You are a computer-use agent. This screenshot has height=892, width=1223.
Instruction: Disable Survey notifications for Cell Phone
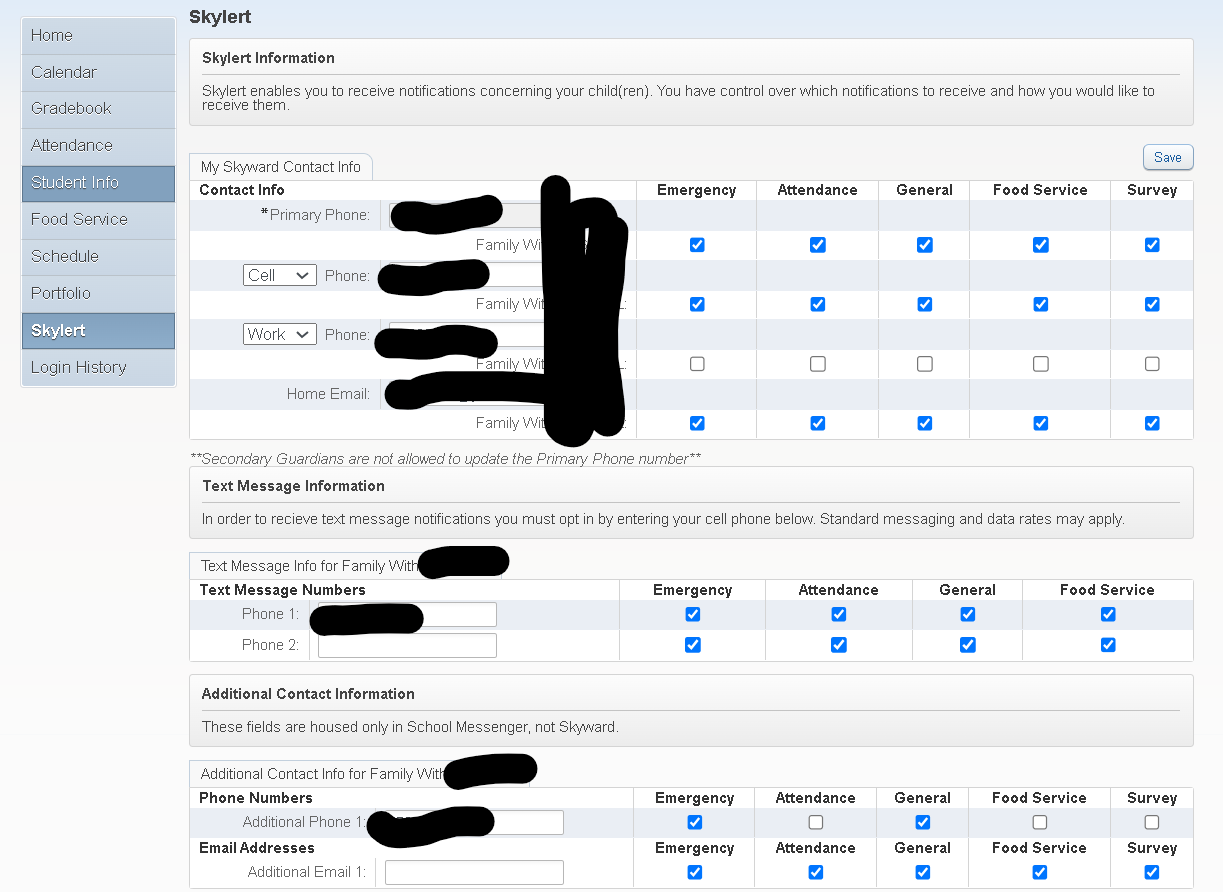tap(1152, 304)
